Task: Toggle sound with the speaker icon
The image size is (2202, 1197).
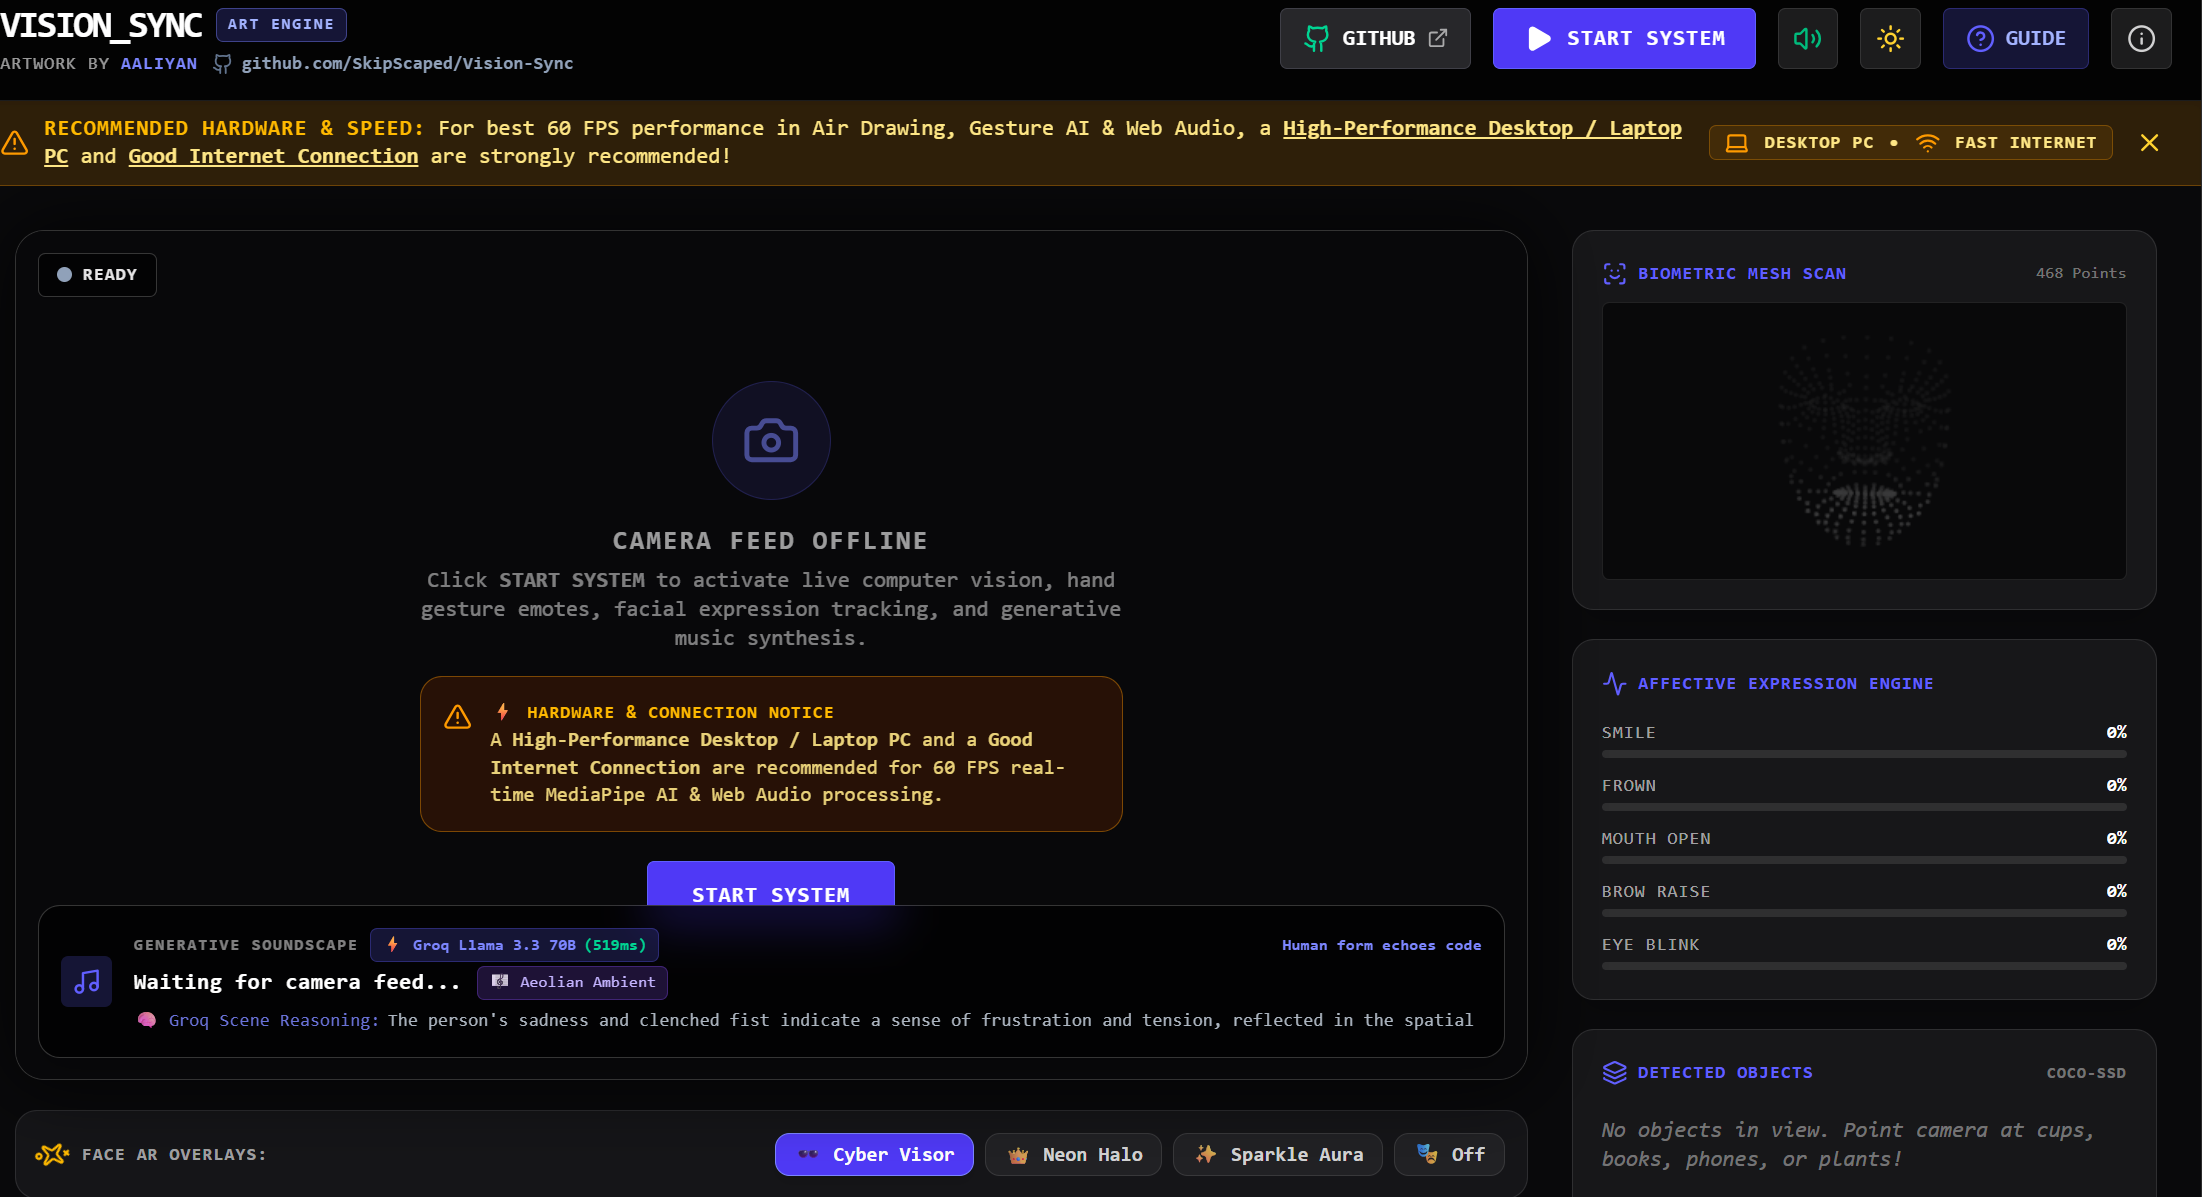Action: [1807, 39]
